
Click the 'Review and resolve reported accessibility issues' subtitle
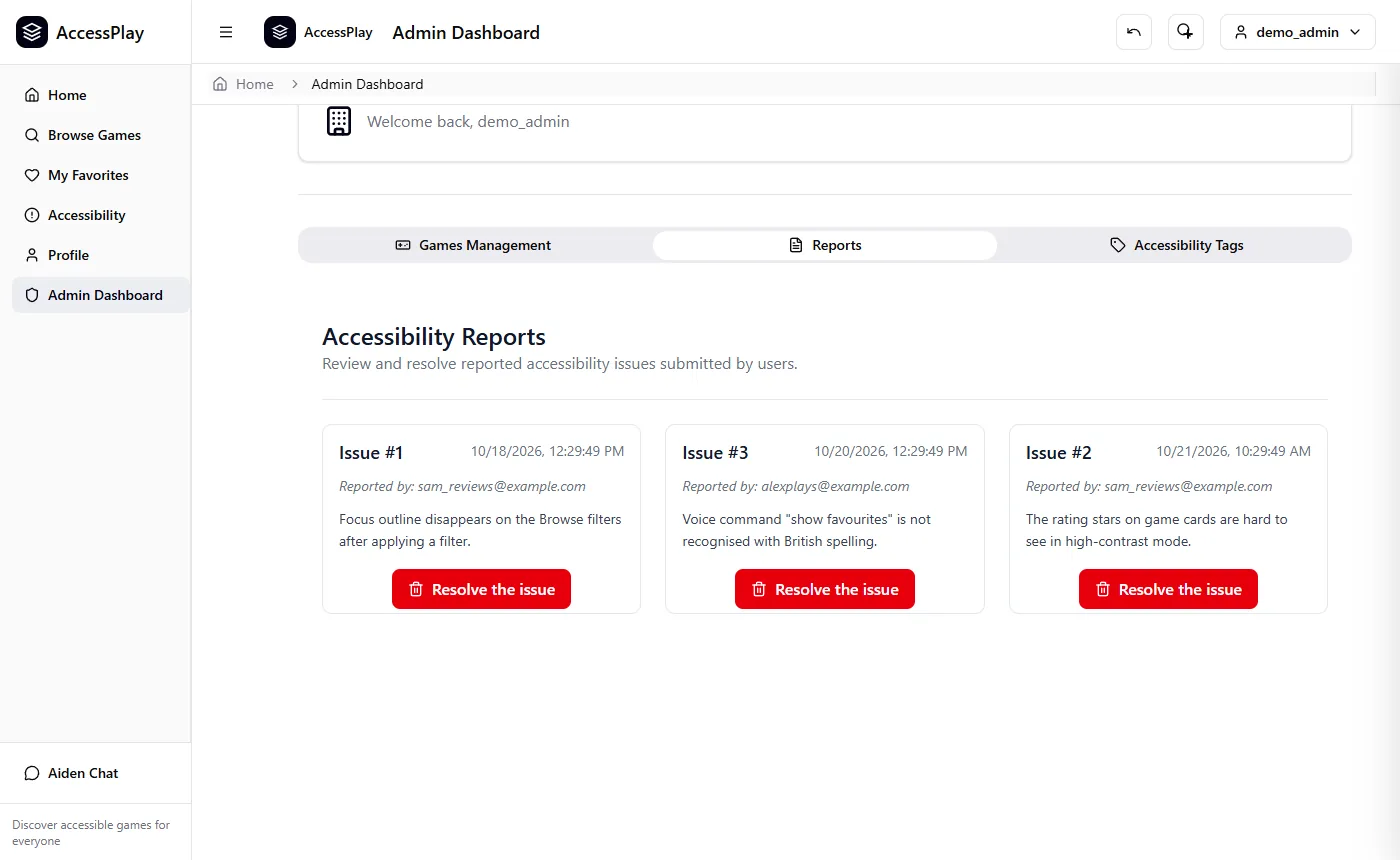[x=560, y=364]
